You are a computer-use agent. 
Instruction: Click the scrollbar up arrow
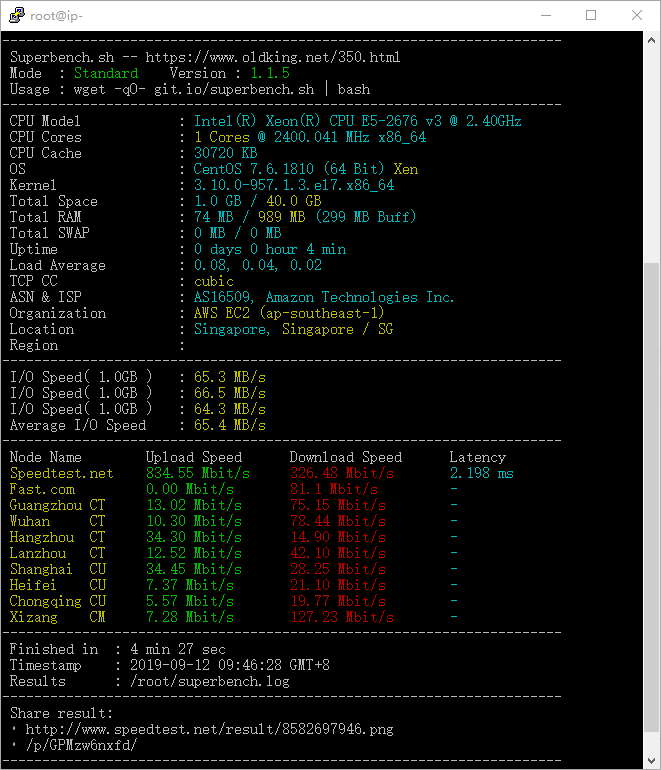[651, 40]
